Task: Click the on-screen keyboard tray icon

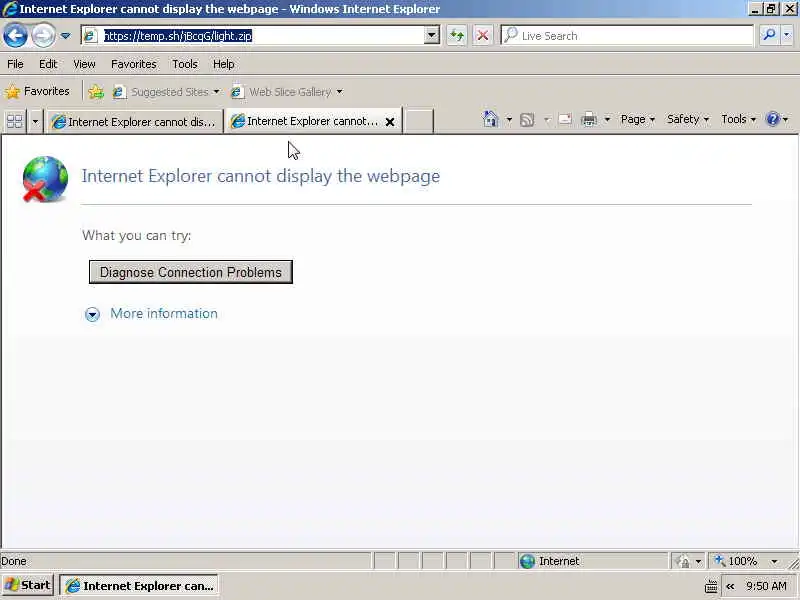Action: (x=711, y=587)
